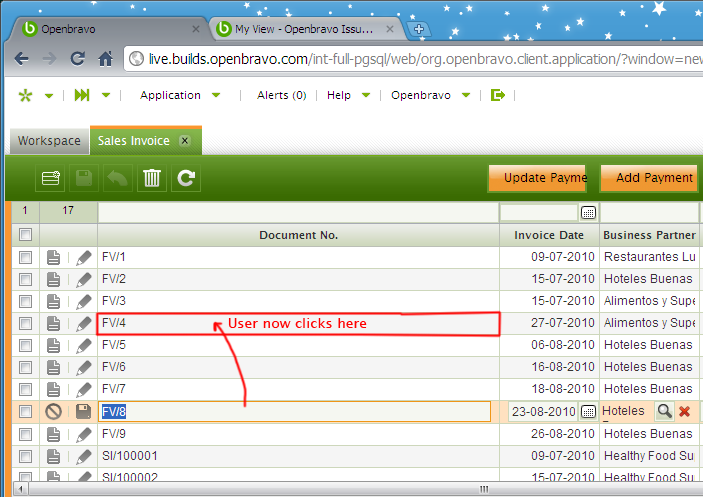Image resolution: width=703 pixels, height=497 pixels.
Task: Open invoice date filter calendar icon
Action: (x=588, y=212)
